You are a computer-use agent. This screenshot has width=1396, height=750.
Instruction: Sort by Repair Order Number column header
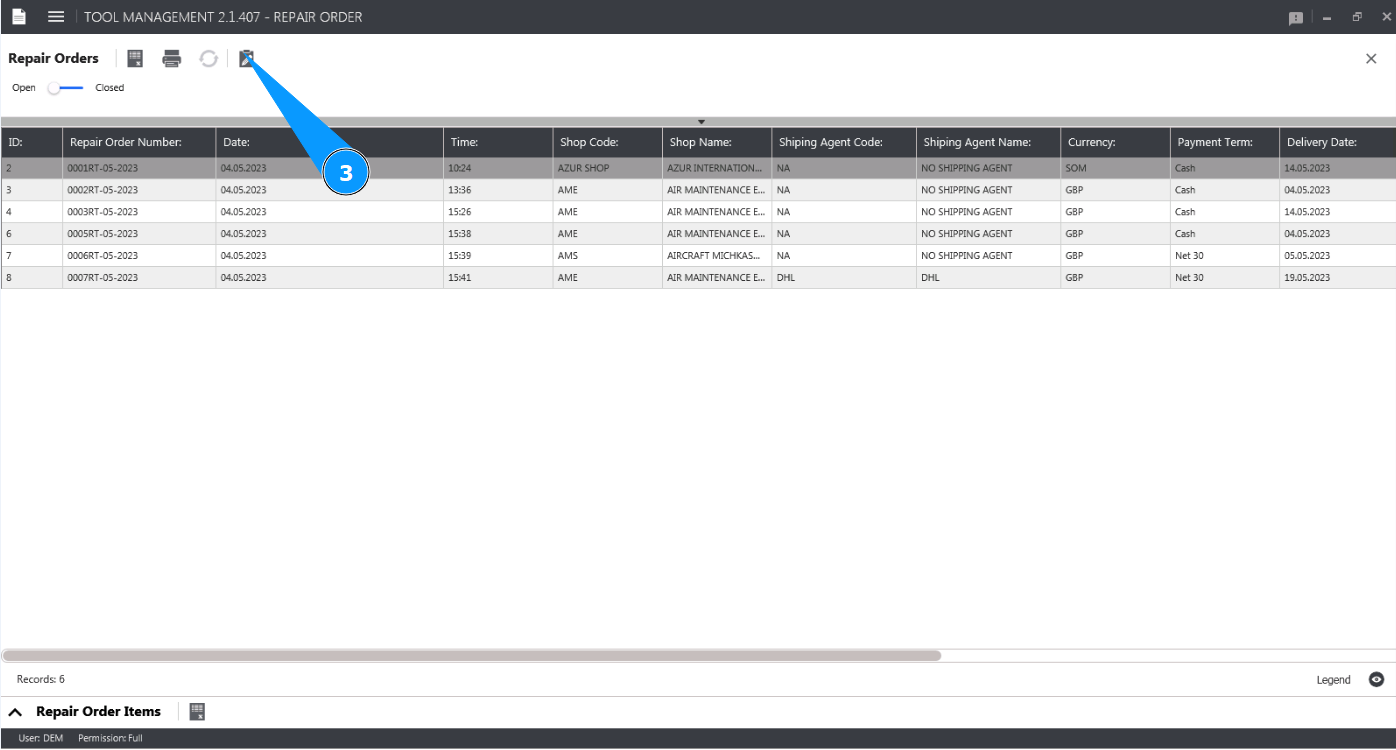coord(139,142)
